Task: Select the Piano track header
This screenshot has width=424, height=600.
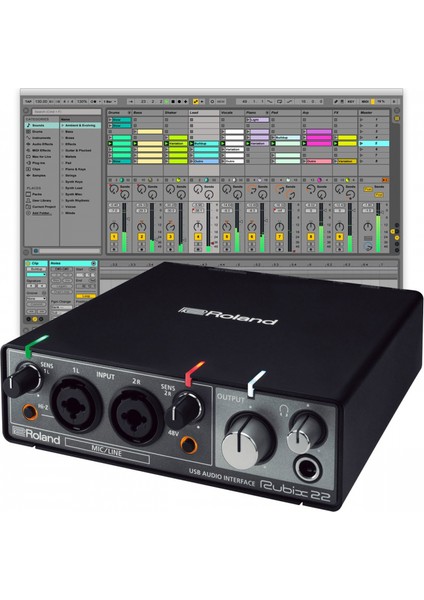Action: [x=257, y=113]
